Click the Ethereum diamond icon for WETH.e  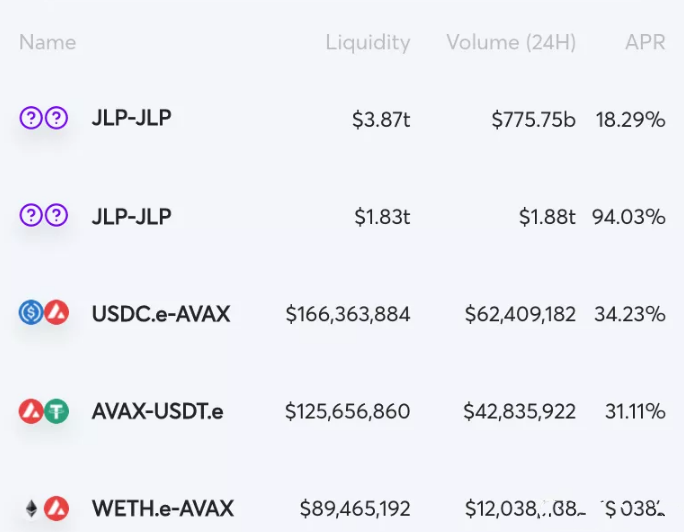(x=31, y=508)
